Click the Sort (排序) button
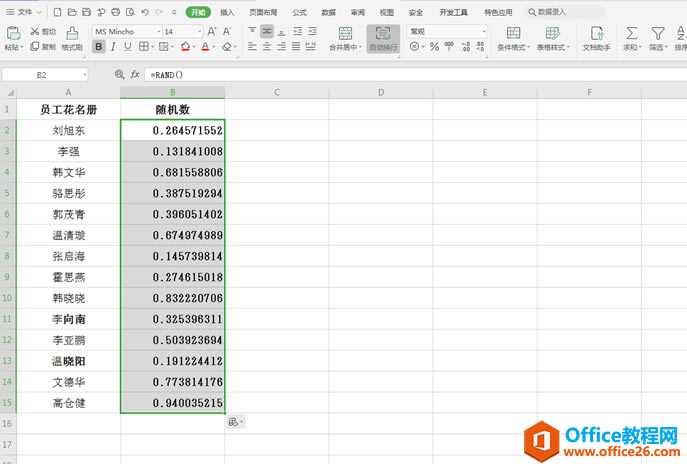 point(680,39)
